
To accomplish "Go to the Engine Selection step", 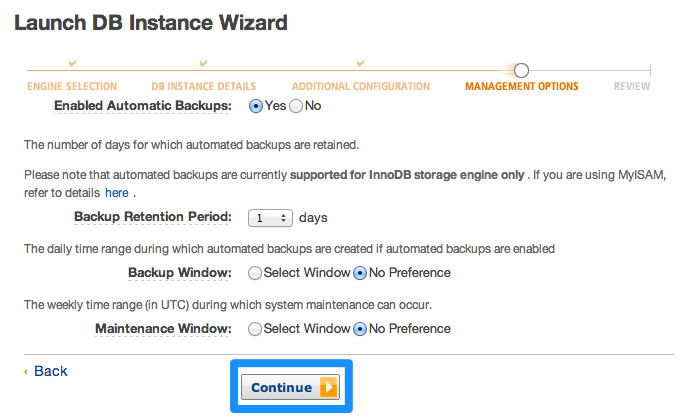I will [71, 87].
